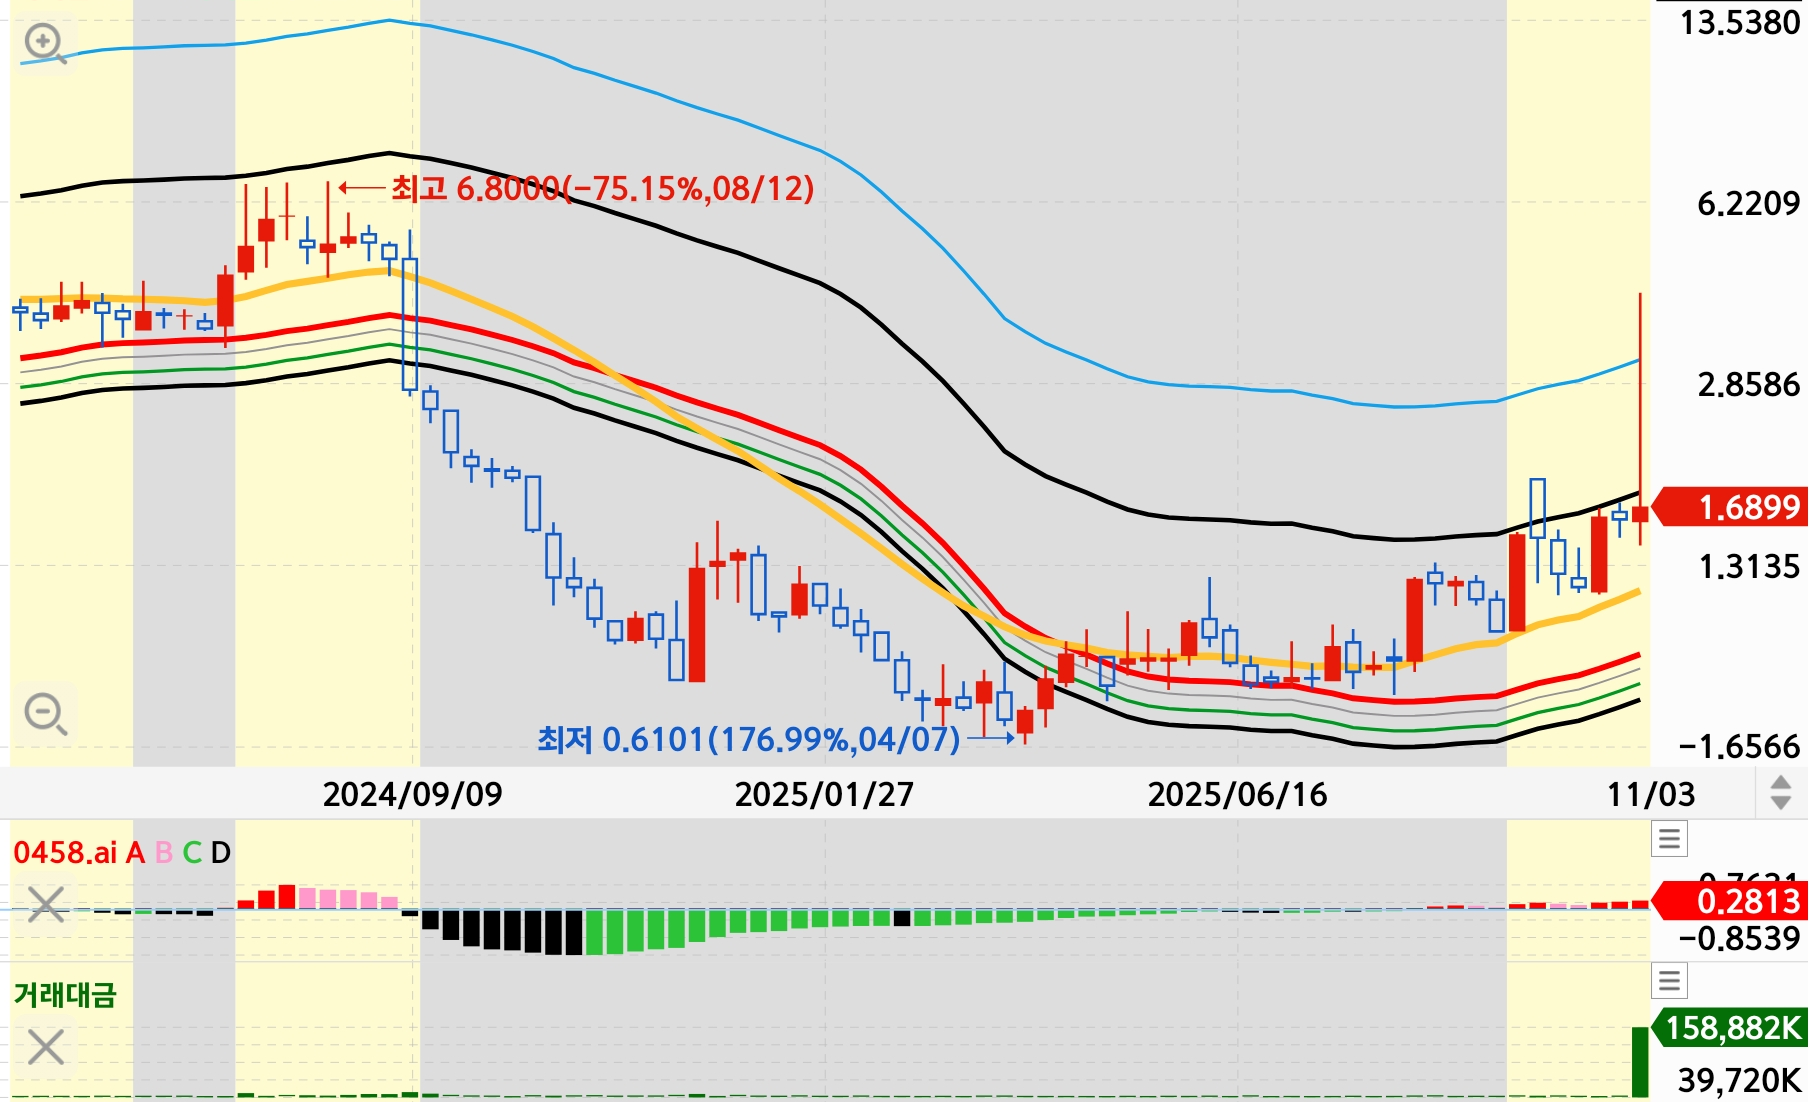
Task: Zoom in with the plus magnifier icon
Action: tap(46, 44)
